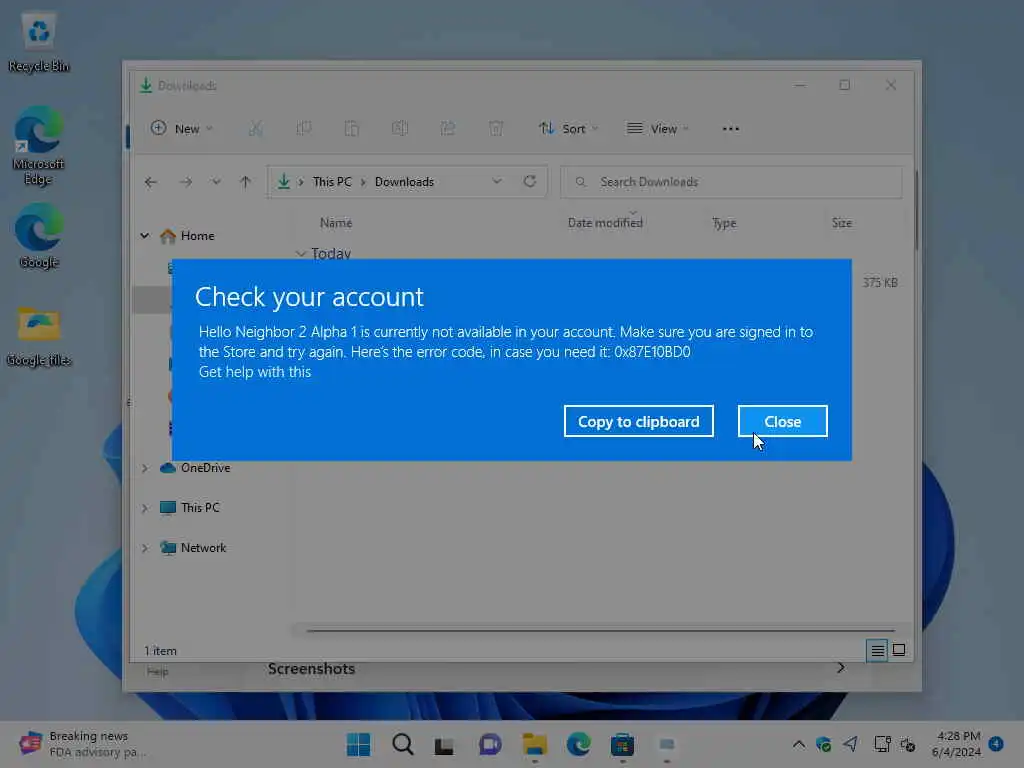Image resolution: width=1024 pixels, height=768 pixels.
Task: Open the Breaking news widget
Action: [83, 744]
